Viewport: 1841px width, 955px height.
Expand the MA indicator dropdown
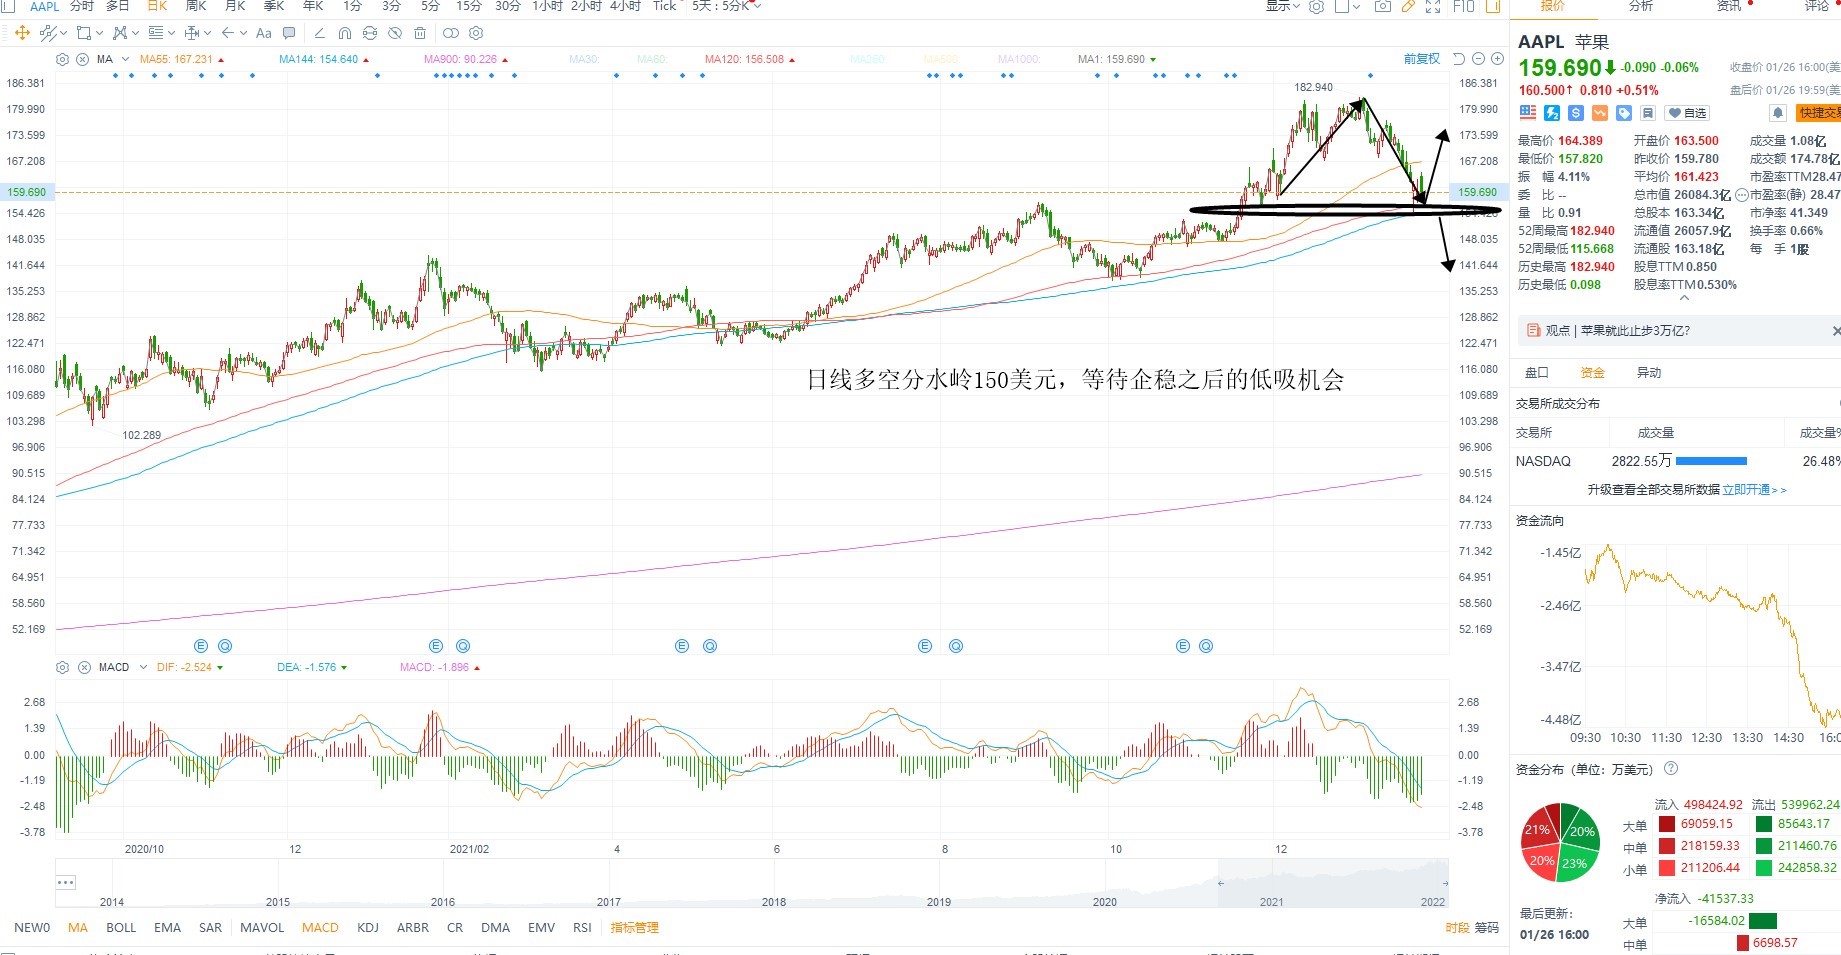125,59
